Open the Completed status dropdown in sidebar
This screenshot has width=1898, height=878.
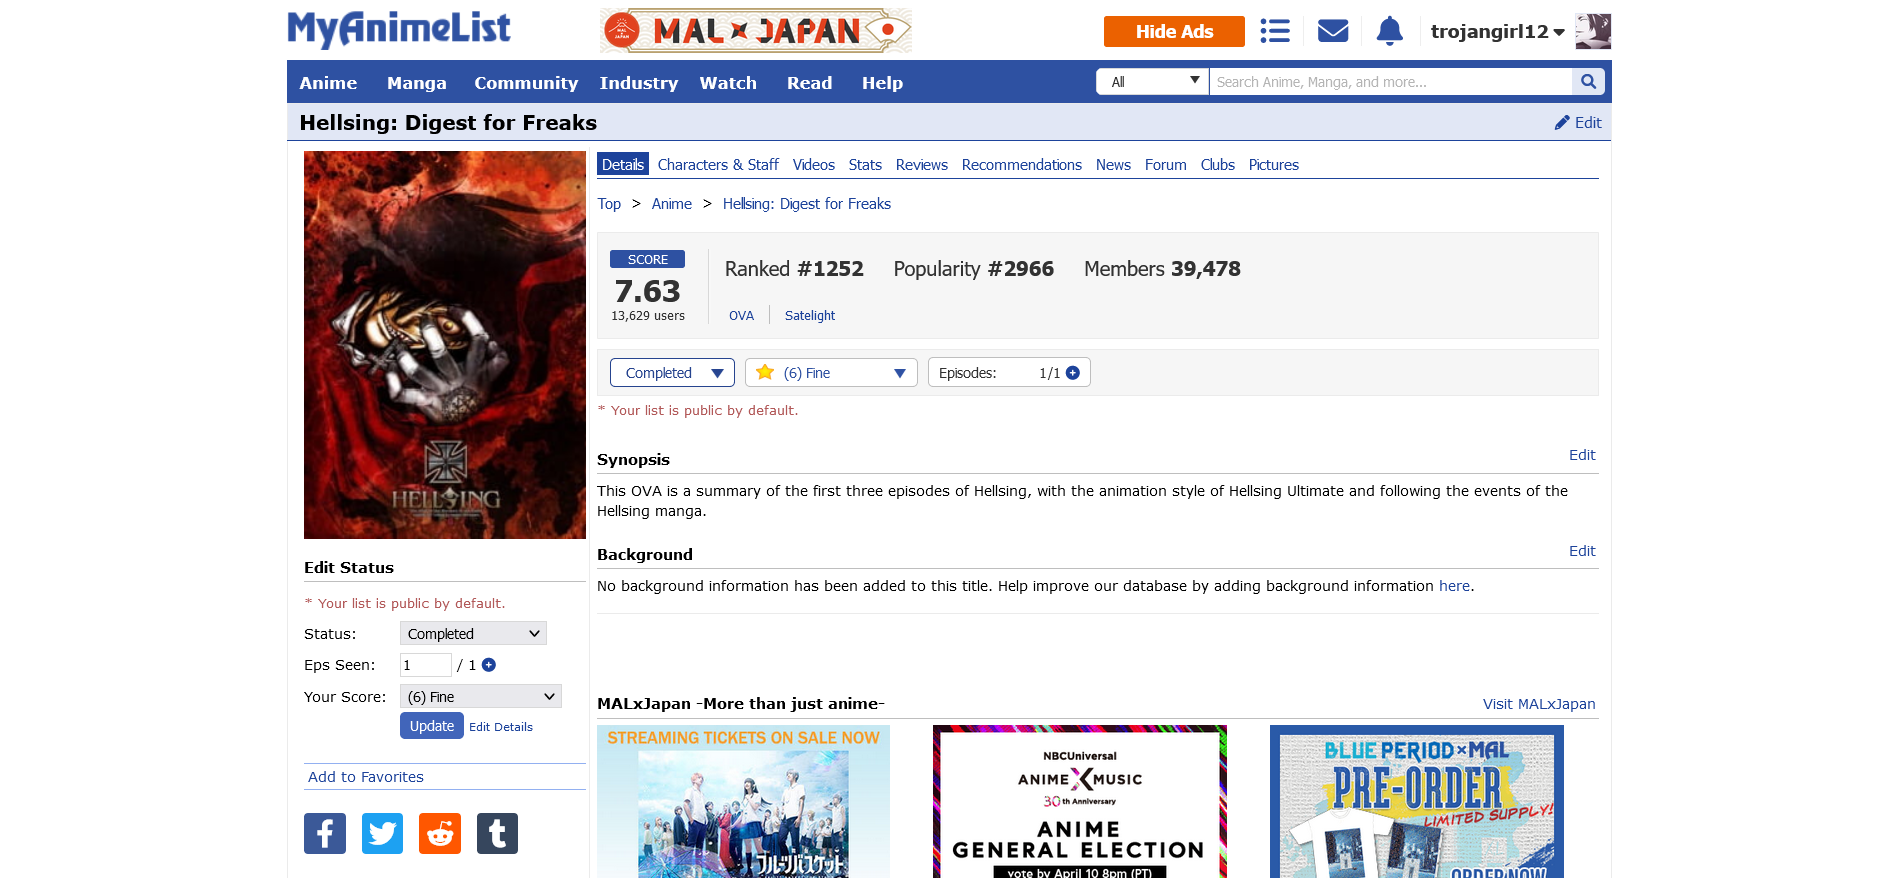(473, 634)
